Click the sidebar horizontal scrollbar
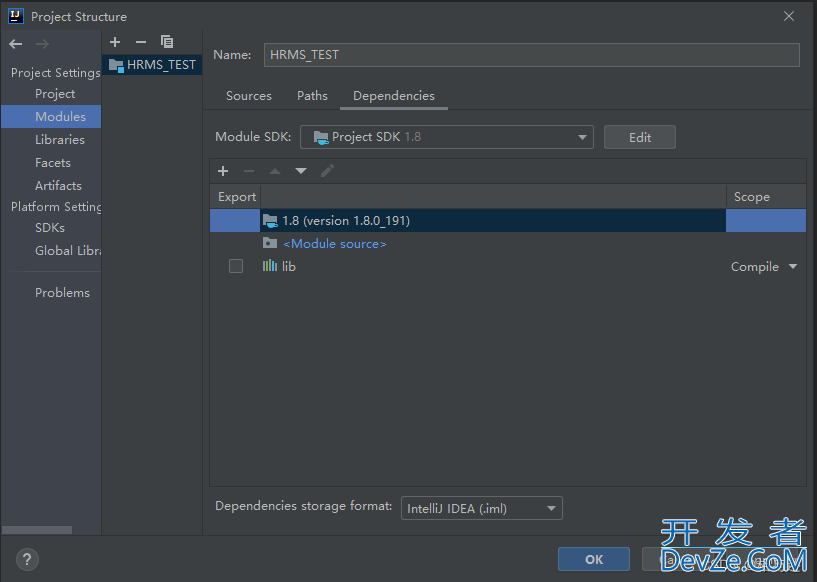Screen dimensions: 817x582 pyautogui.click(x=37, y=530)
